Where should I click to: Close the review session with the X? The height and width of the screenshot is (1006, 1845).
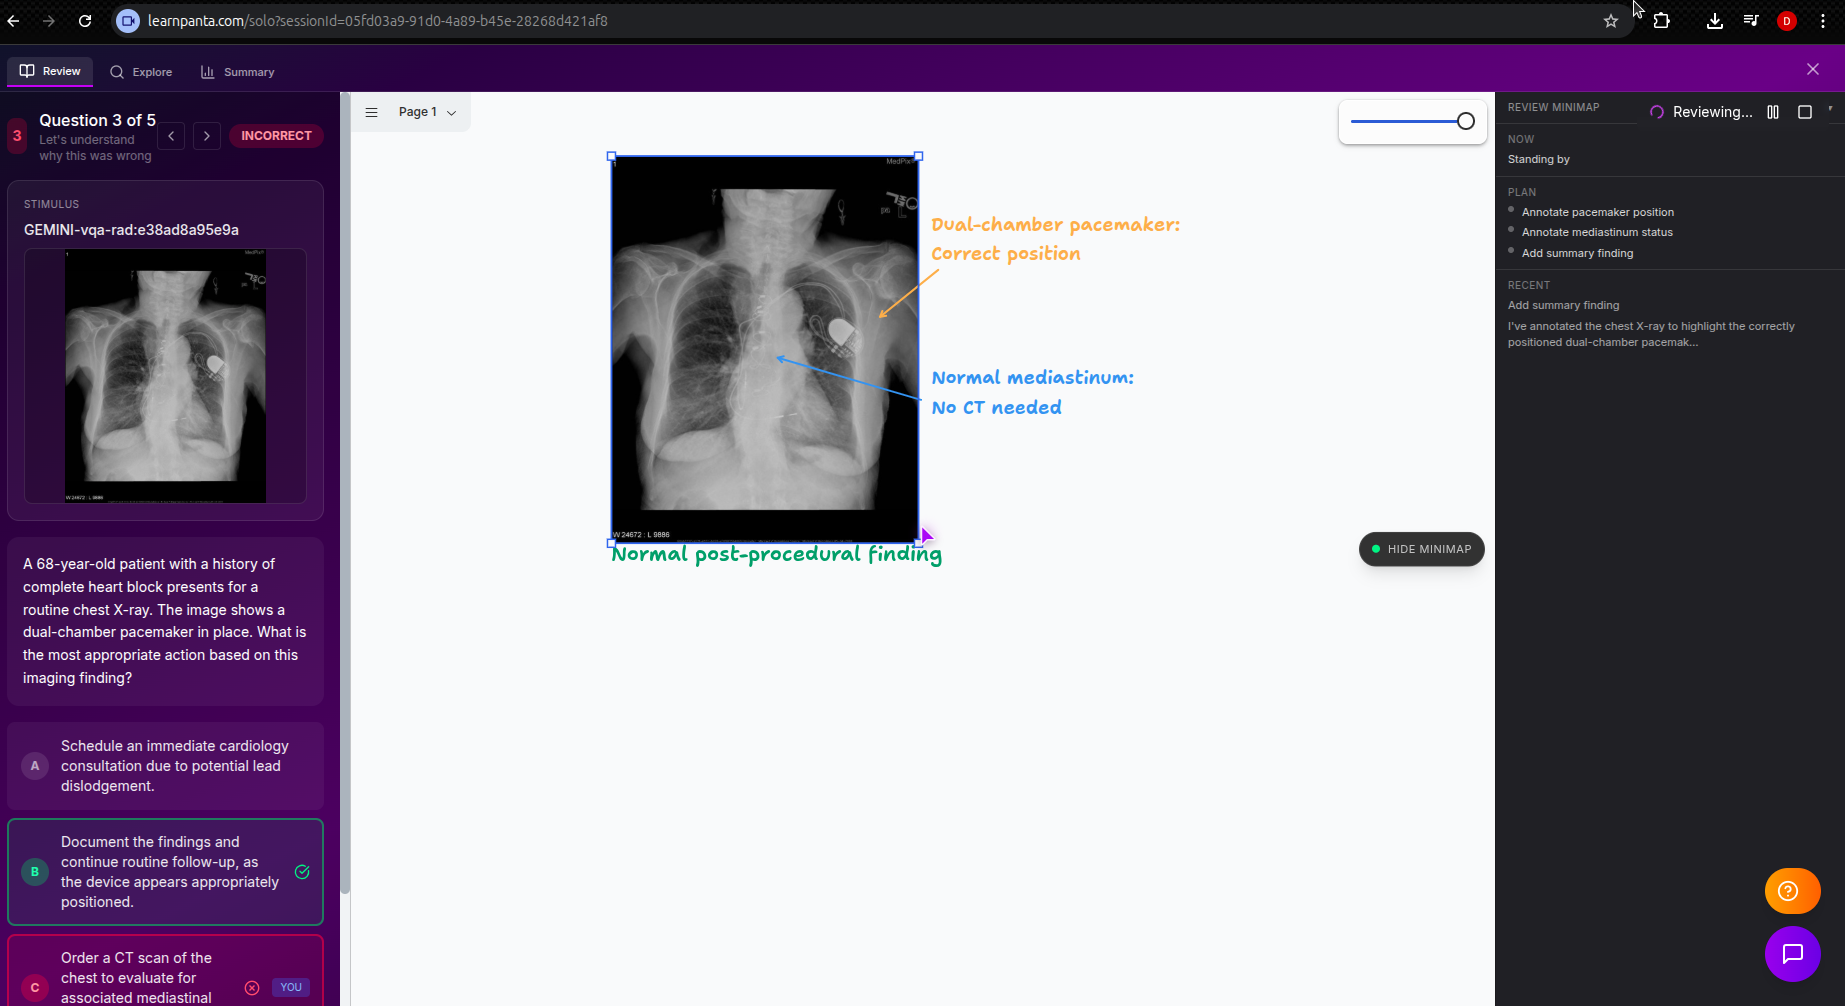(1812, 69)
